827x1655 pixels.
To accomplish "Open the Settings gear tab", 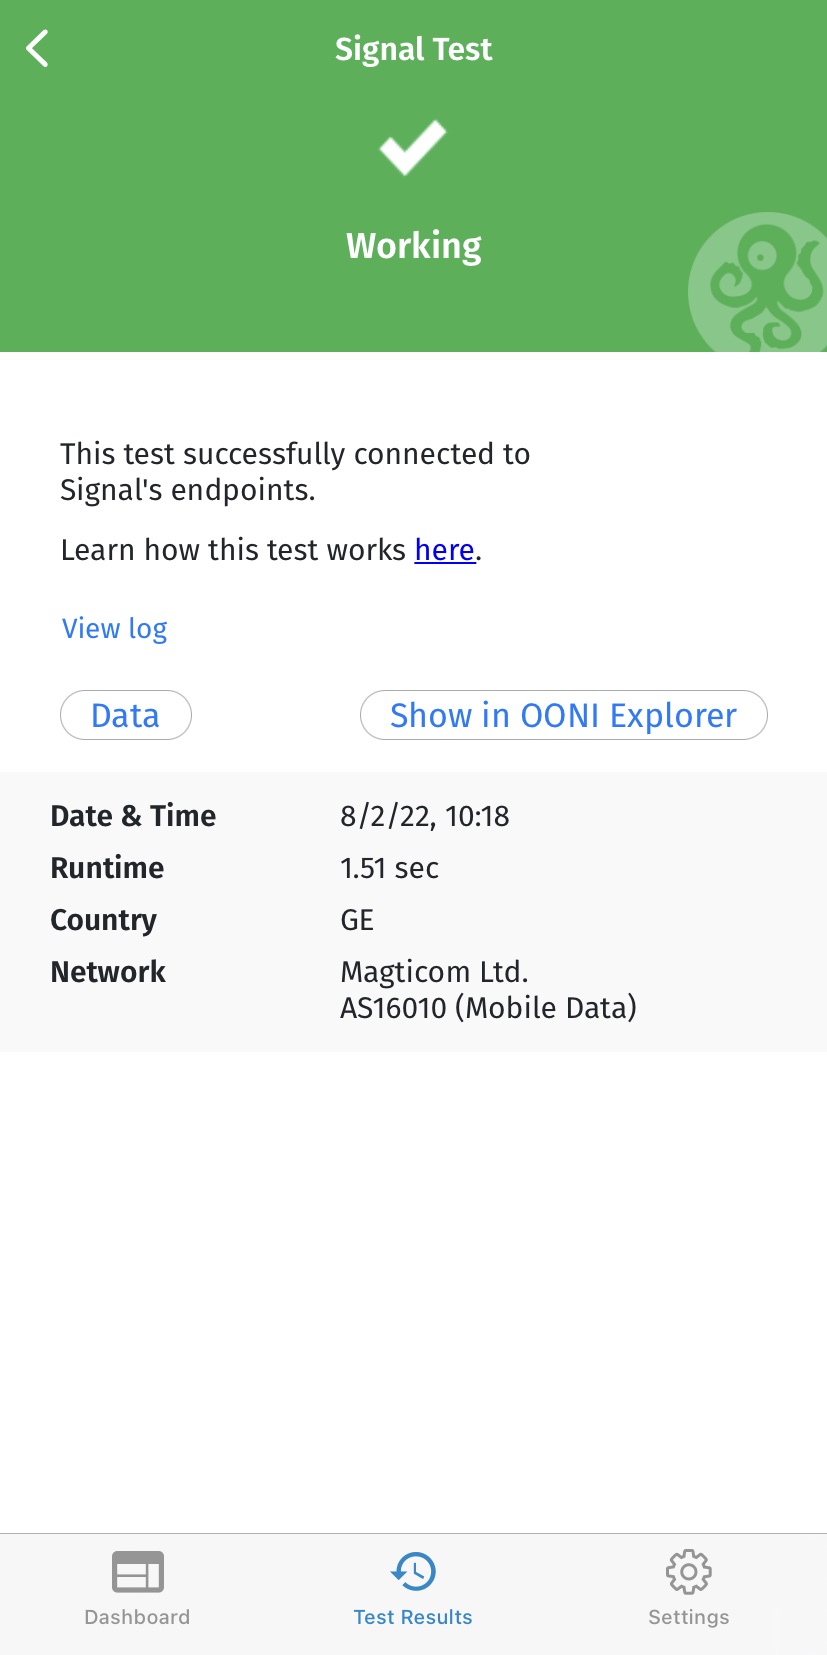I will 688,1588.
